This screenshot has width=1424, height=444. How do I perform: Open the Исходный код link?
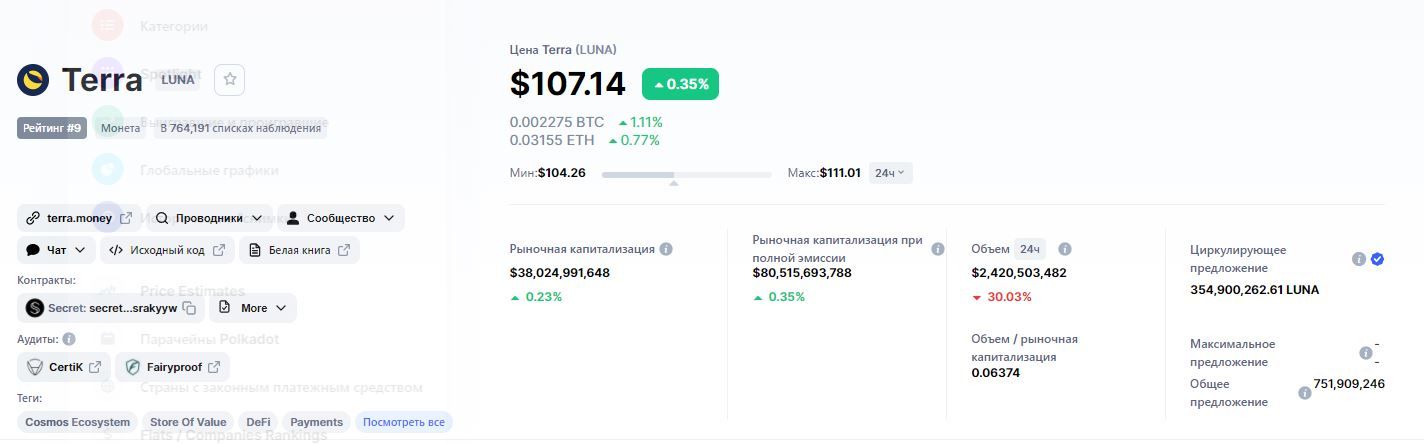click(x=167, y=250)
